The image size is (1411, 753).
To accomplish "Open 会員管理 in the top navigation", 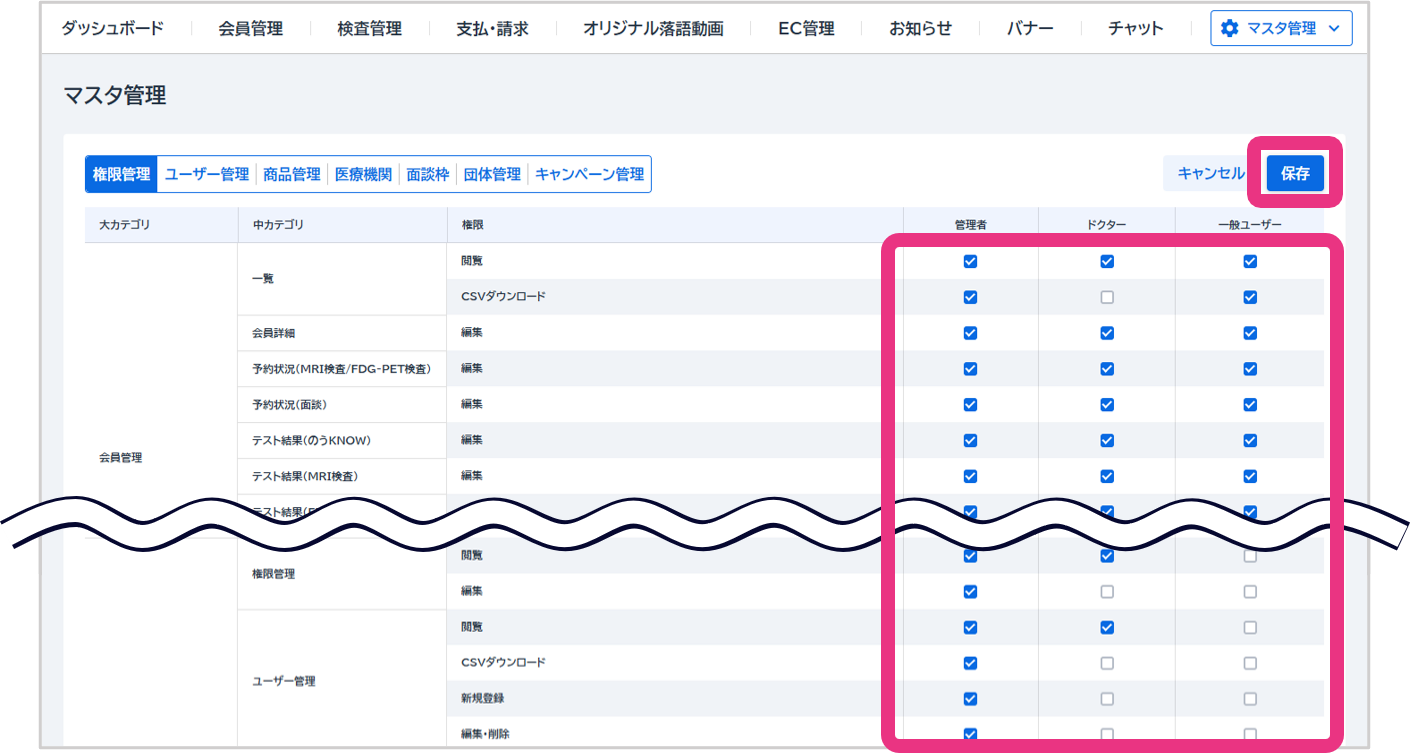I will pyautogui.click(x=250, y=28).
